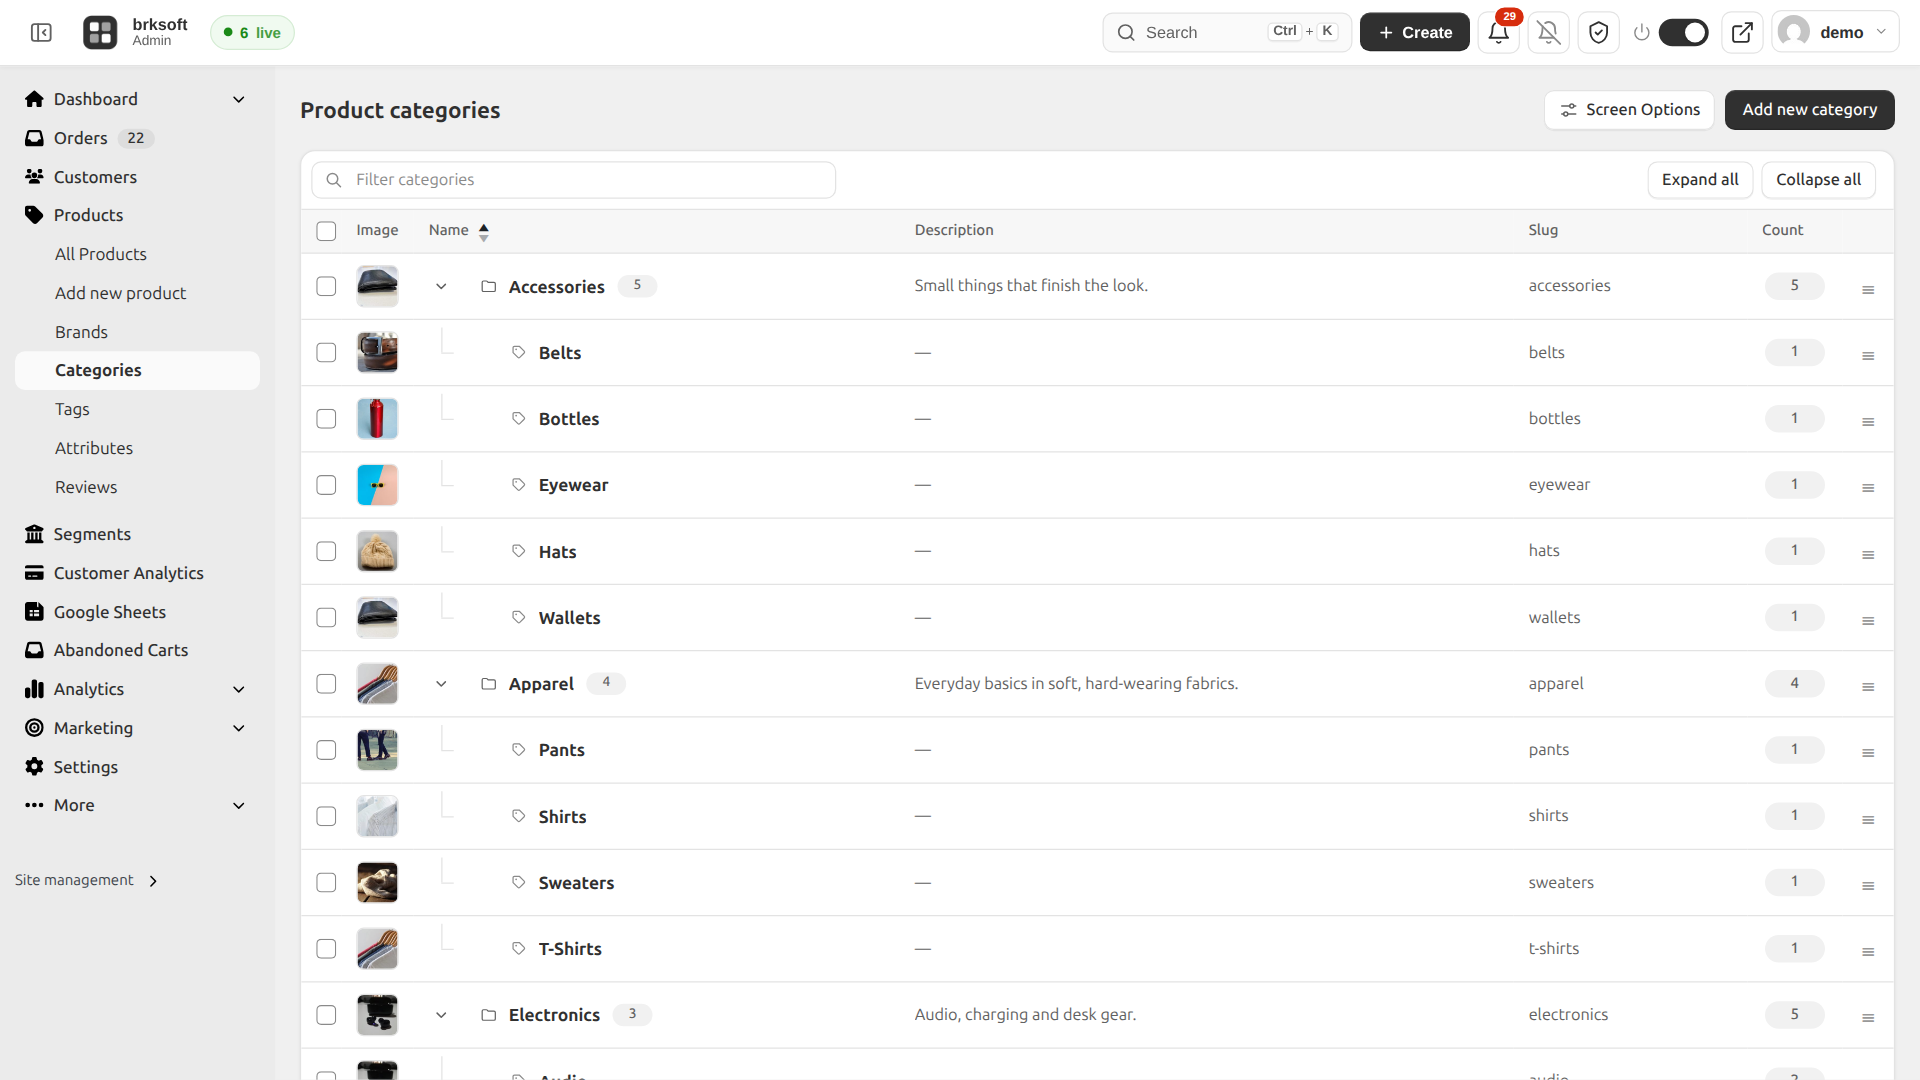Click the drag handle for Hats row
The width and height of the screenshot is (1920, 1080).
pos(1867,555)
